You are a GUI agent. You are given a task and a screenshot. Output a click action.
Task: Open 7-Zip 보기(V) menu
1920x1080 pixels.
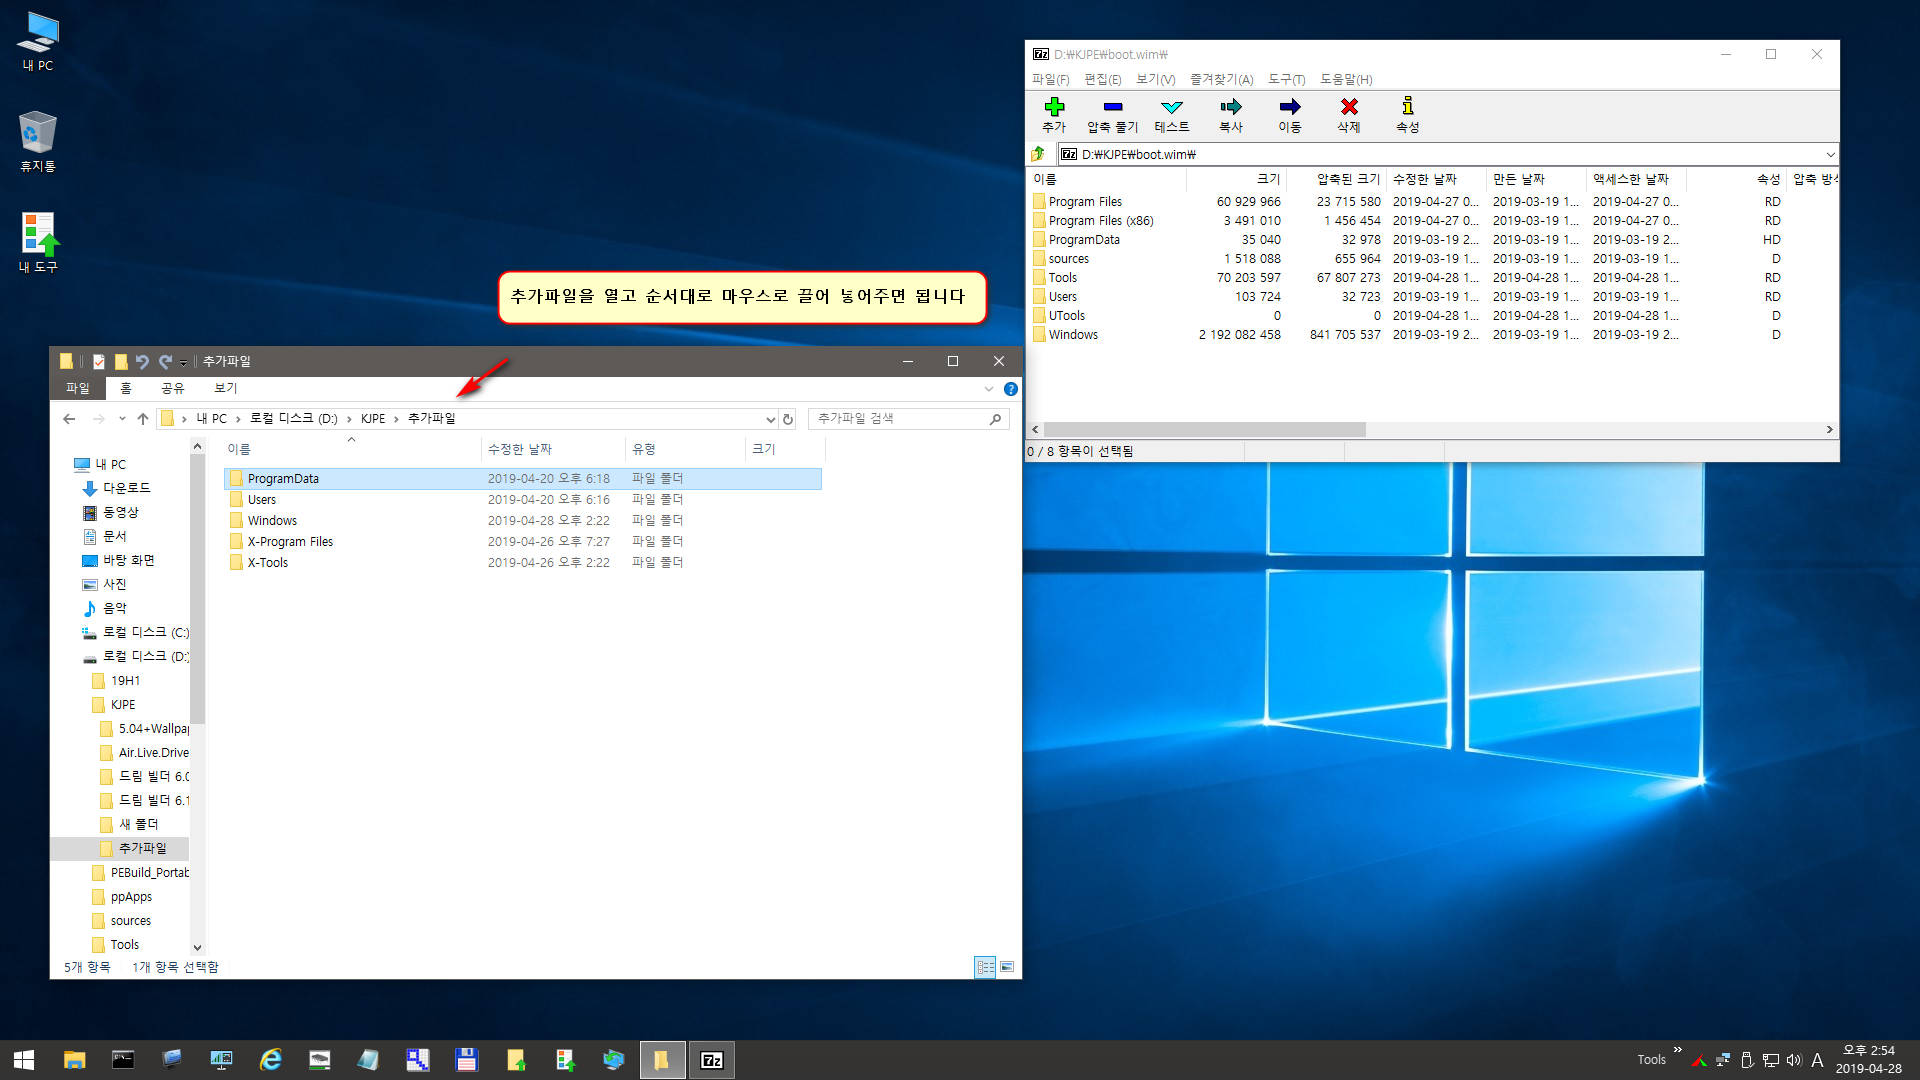(1155, 79)
